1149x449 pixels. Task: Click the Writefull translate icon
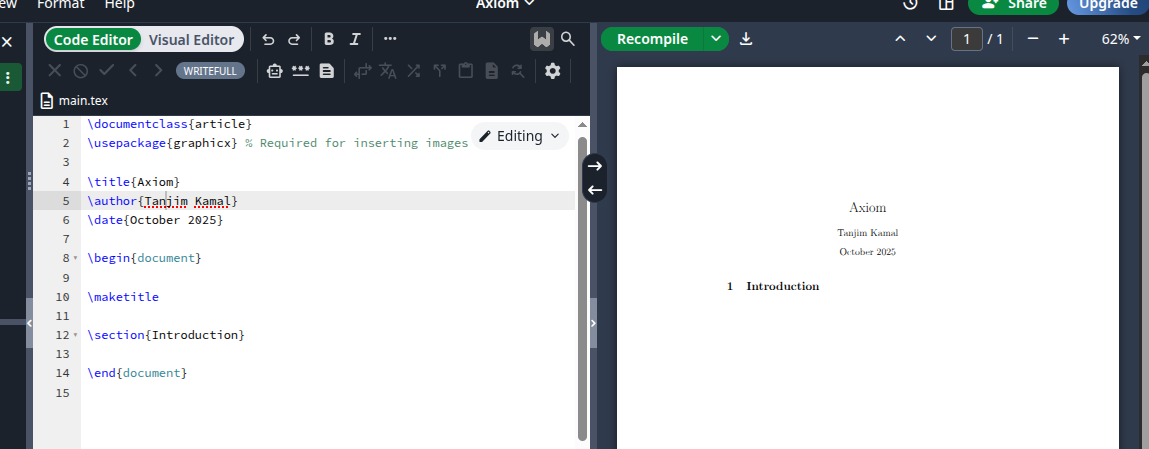388,71
